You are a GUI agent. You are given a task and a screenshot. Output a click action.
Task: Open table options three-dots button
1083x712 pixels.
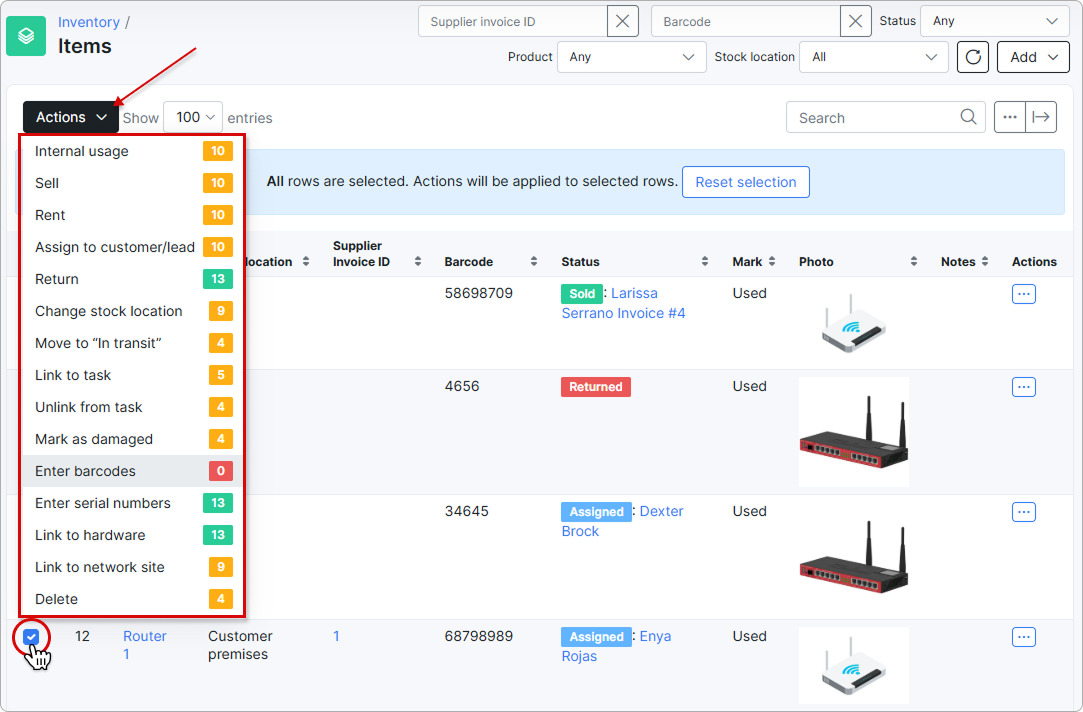tap(1010, 117)
